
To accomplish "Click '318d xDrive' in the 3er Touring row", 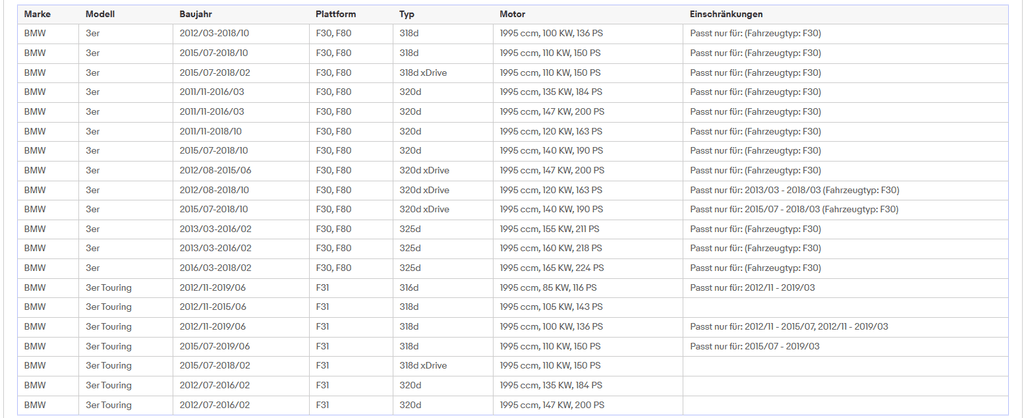I will point(423,366).
